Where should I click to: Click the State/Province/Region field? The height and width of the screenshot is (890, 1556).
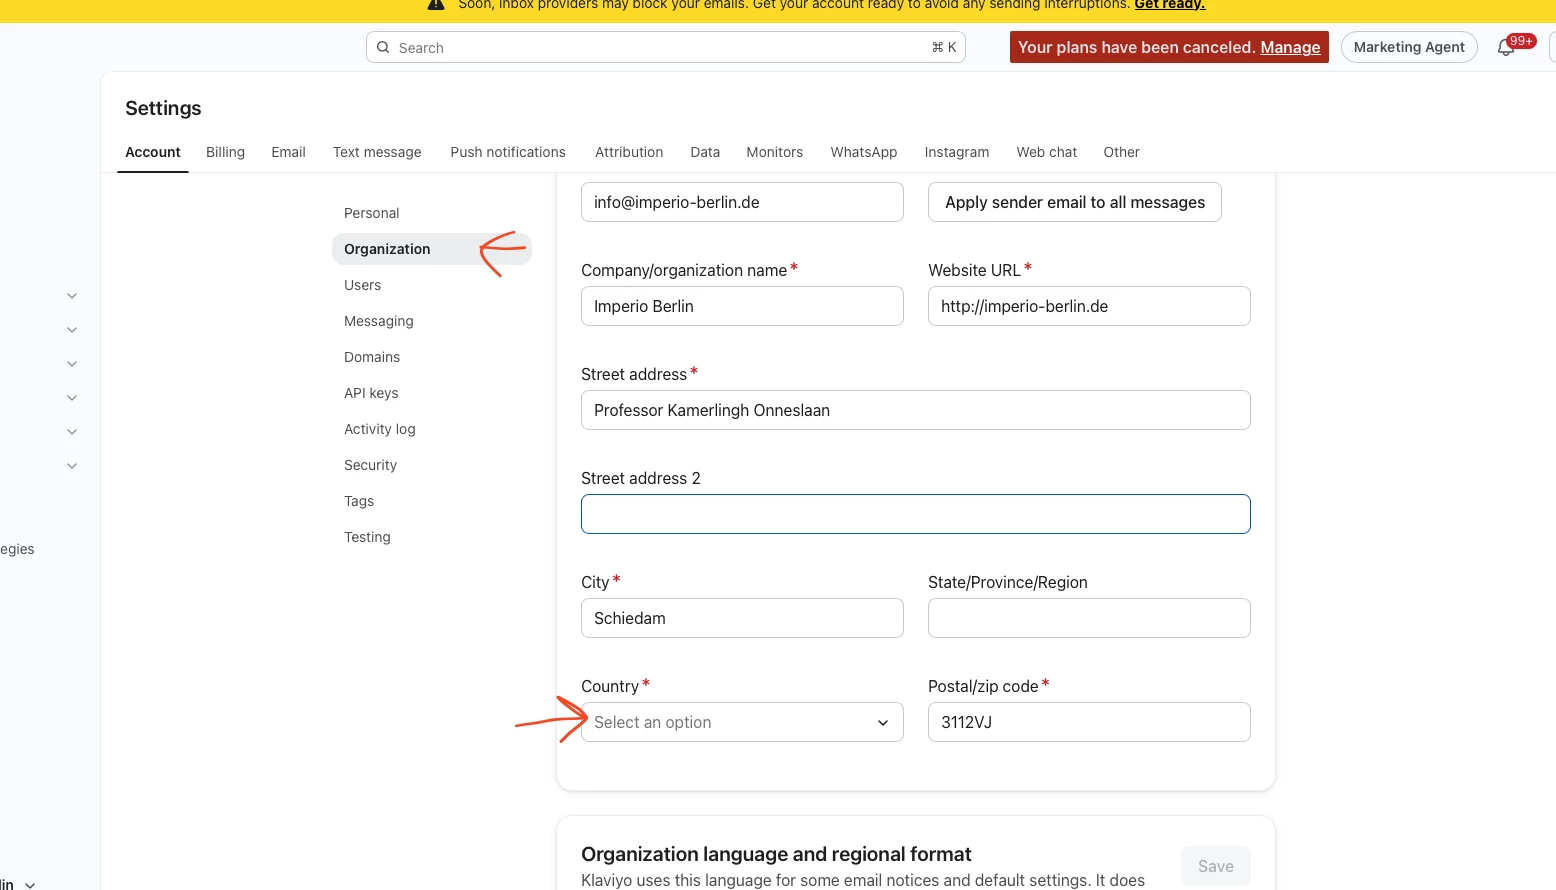(x=1089, y=618)
